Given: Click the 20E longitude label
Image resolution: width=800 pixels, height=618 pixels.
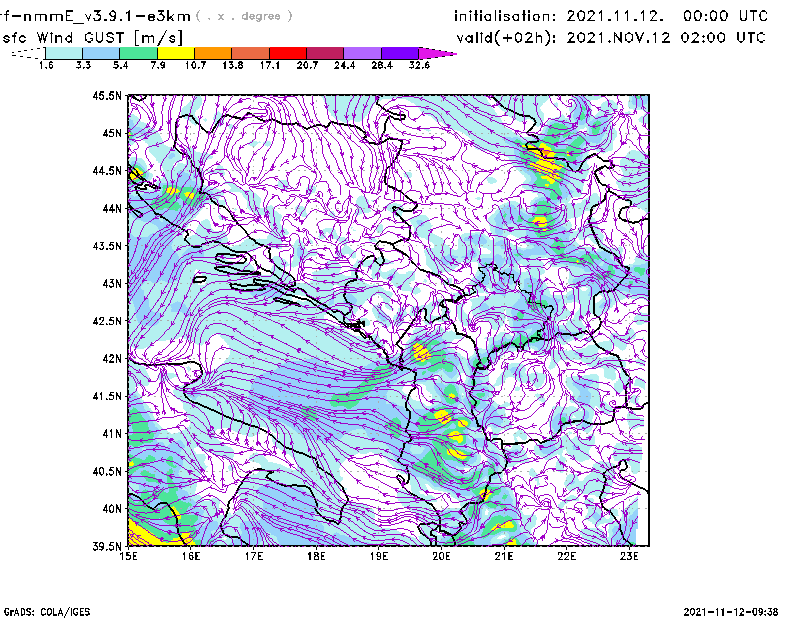Looking at the screenshot, I should tap(441, 556).
